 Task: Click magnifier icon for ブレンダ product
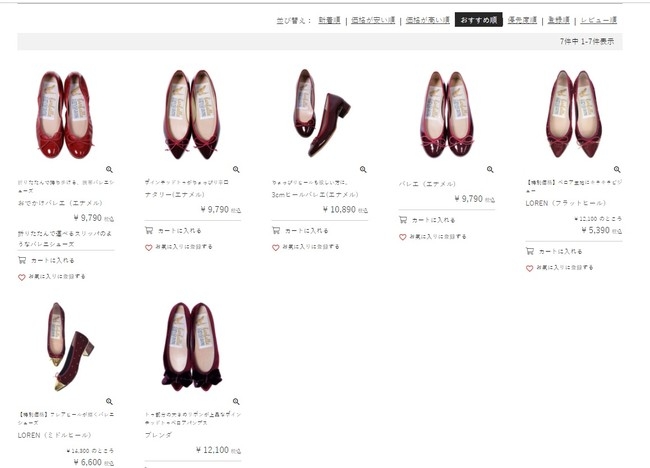pos(236,401)
